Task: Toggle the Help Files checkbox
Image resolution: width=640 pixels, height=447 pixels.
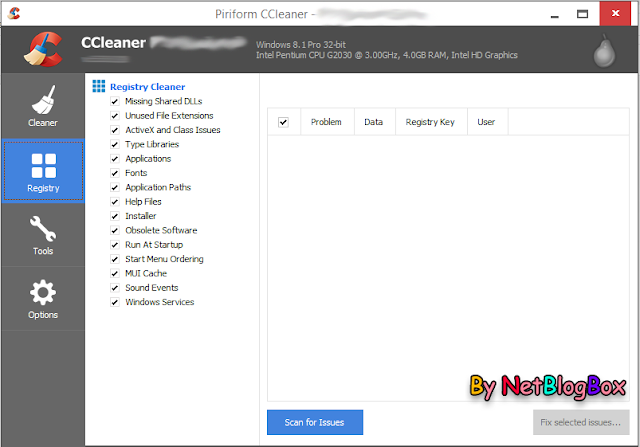Action: click(115, 202)
